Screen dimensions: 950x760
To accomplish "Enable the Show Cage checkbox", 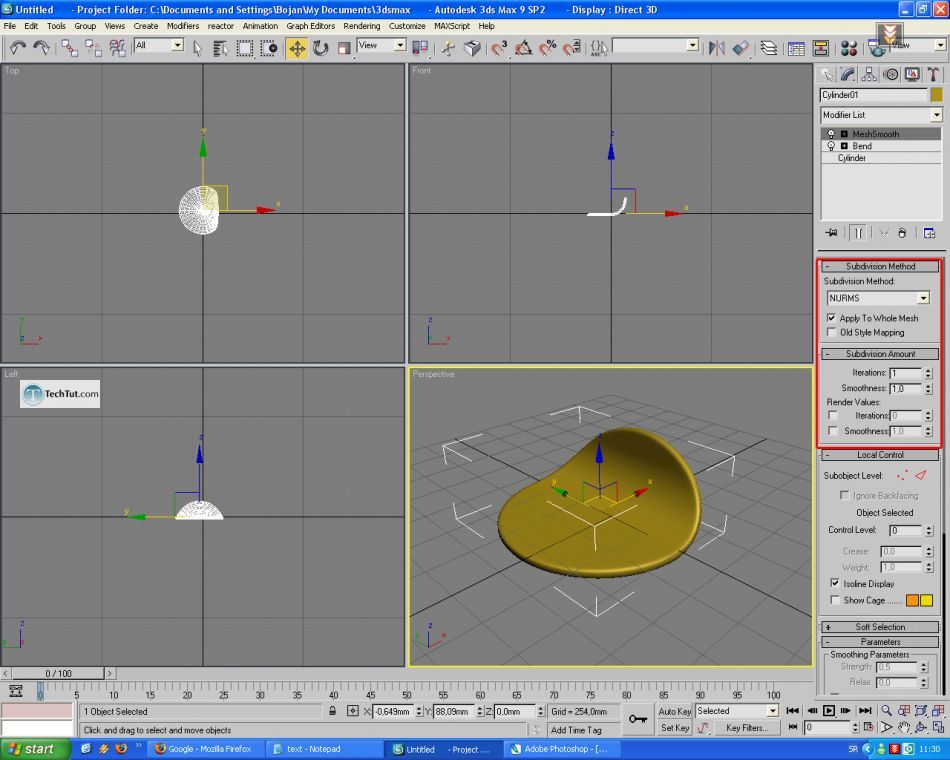I will tap(835, 600).
